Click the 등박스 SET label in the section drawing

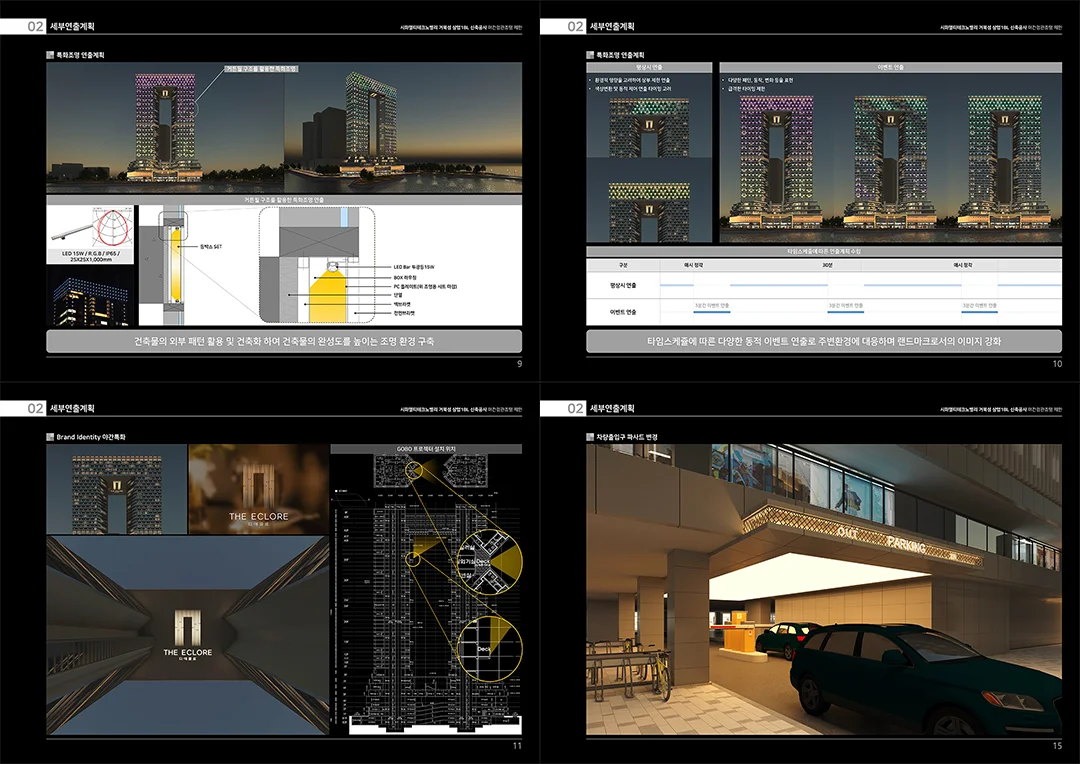click(211, 245)
